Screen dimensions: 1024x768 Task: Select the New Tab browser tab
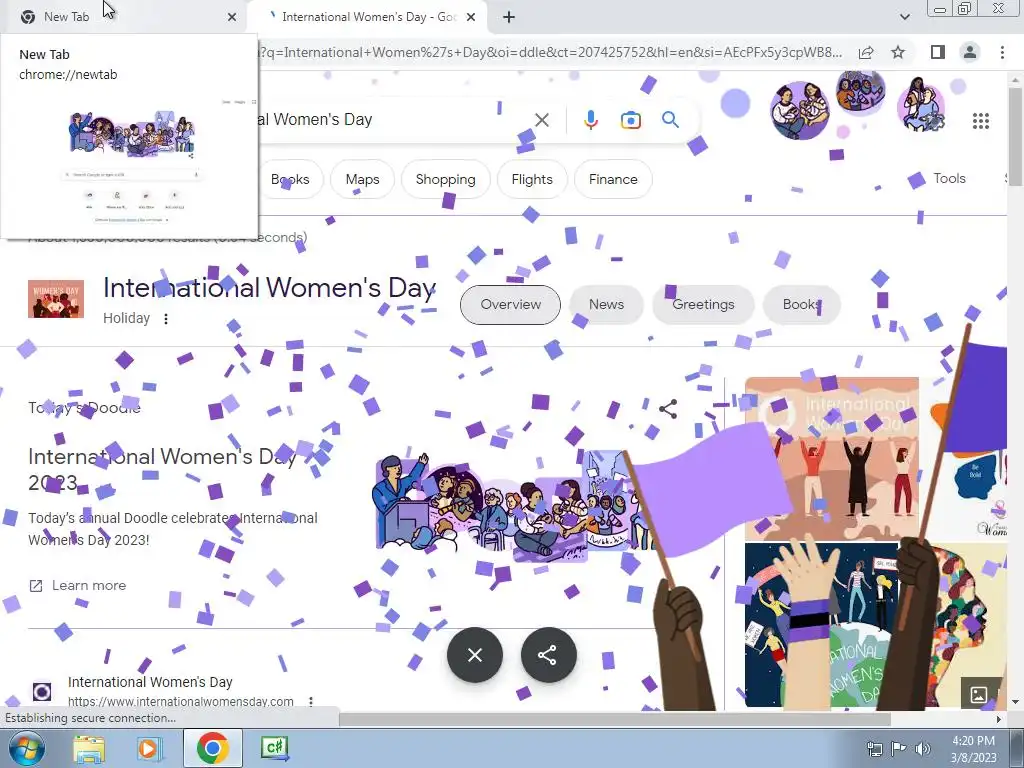click(124, 17)
